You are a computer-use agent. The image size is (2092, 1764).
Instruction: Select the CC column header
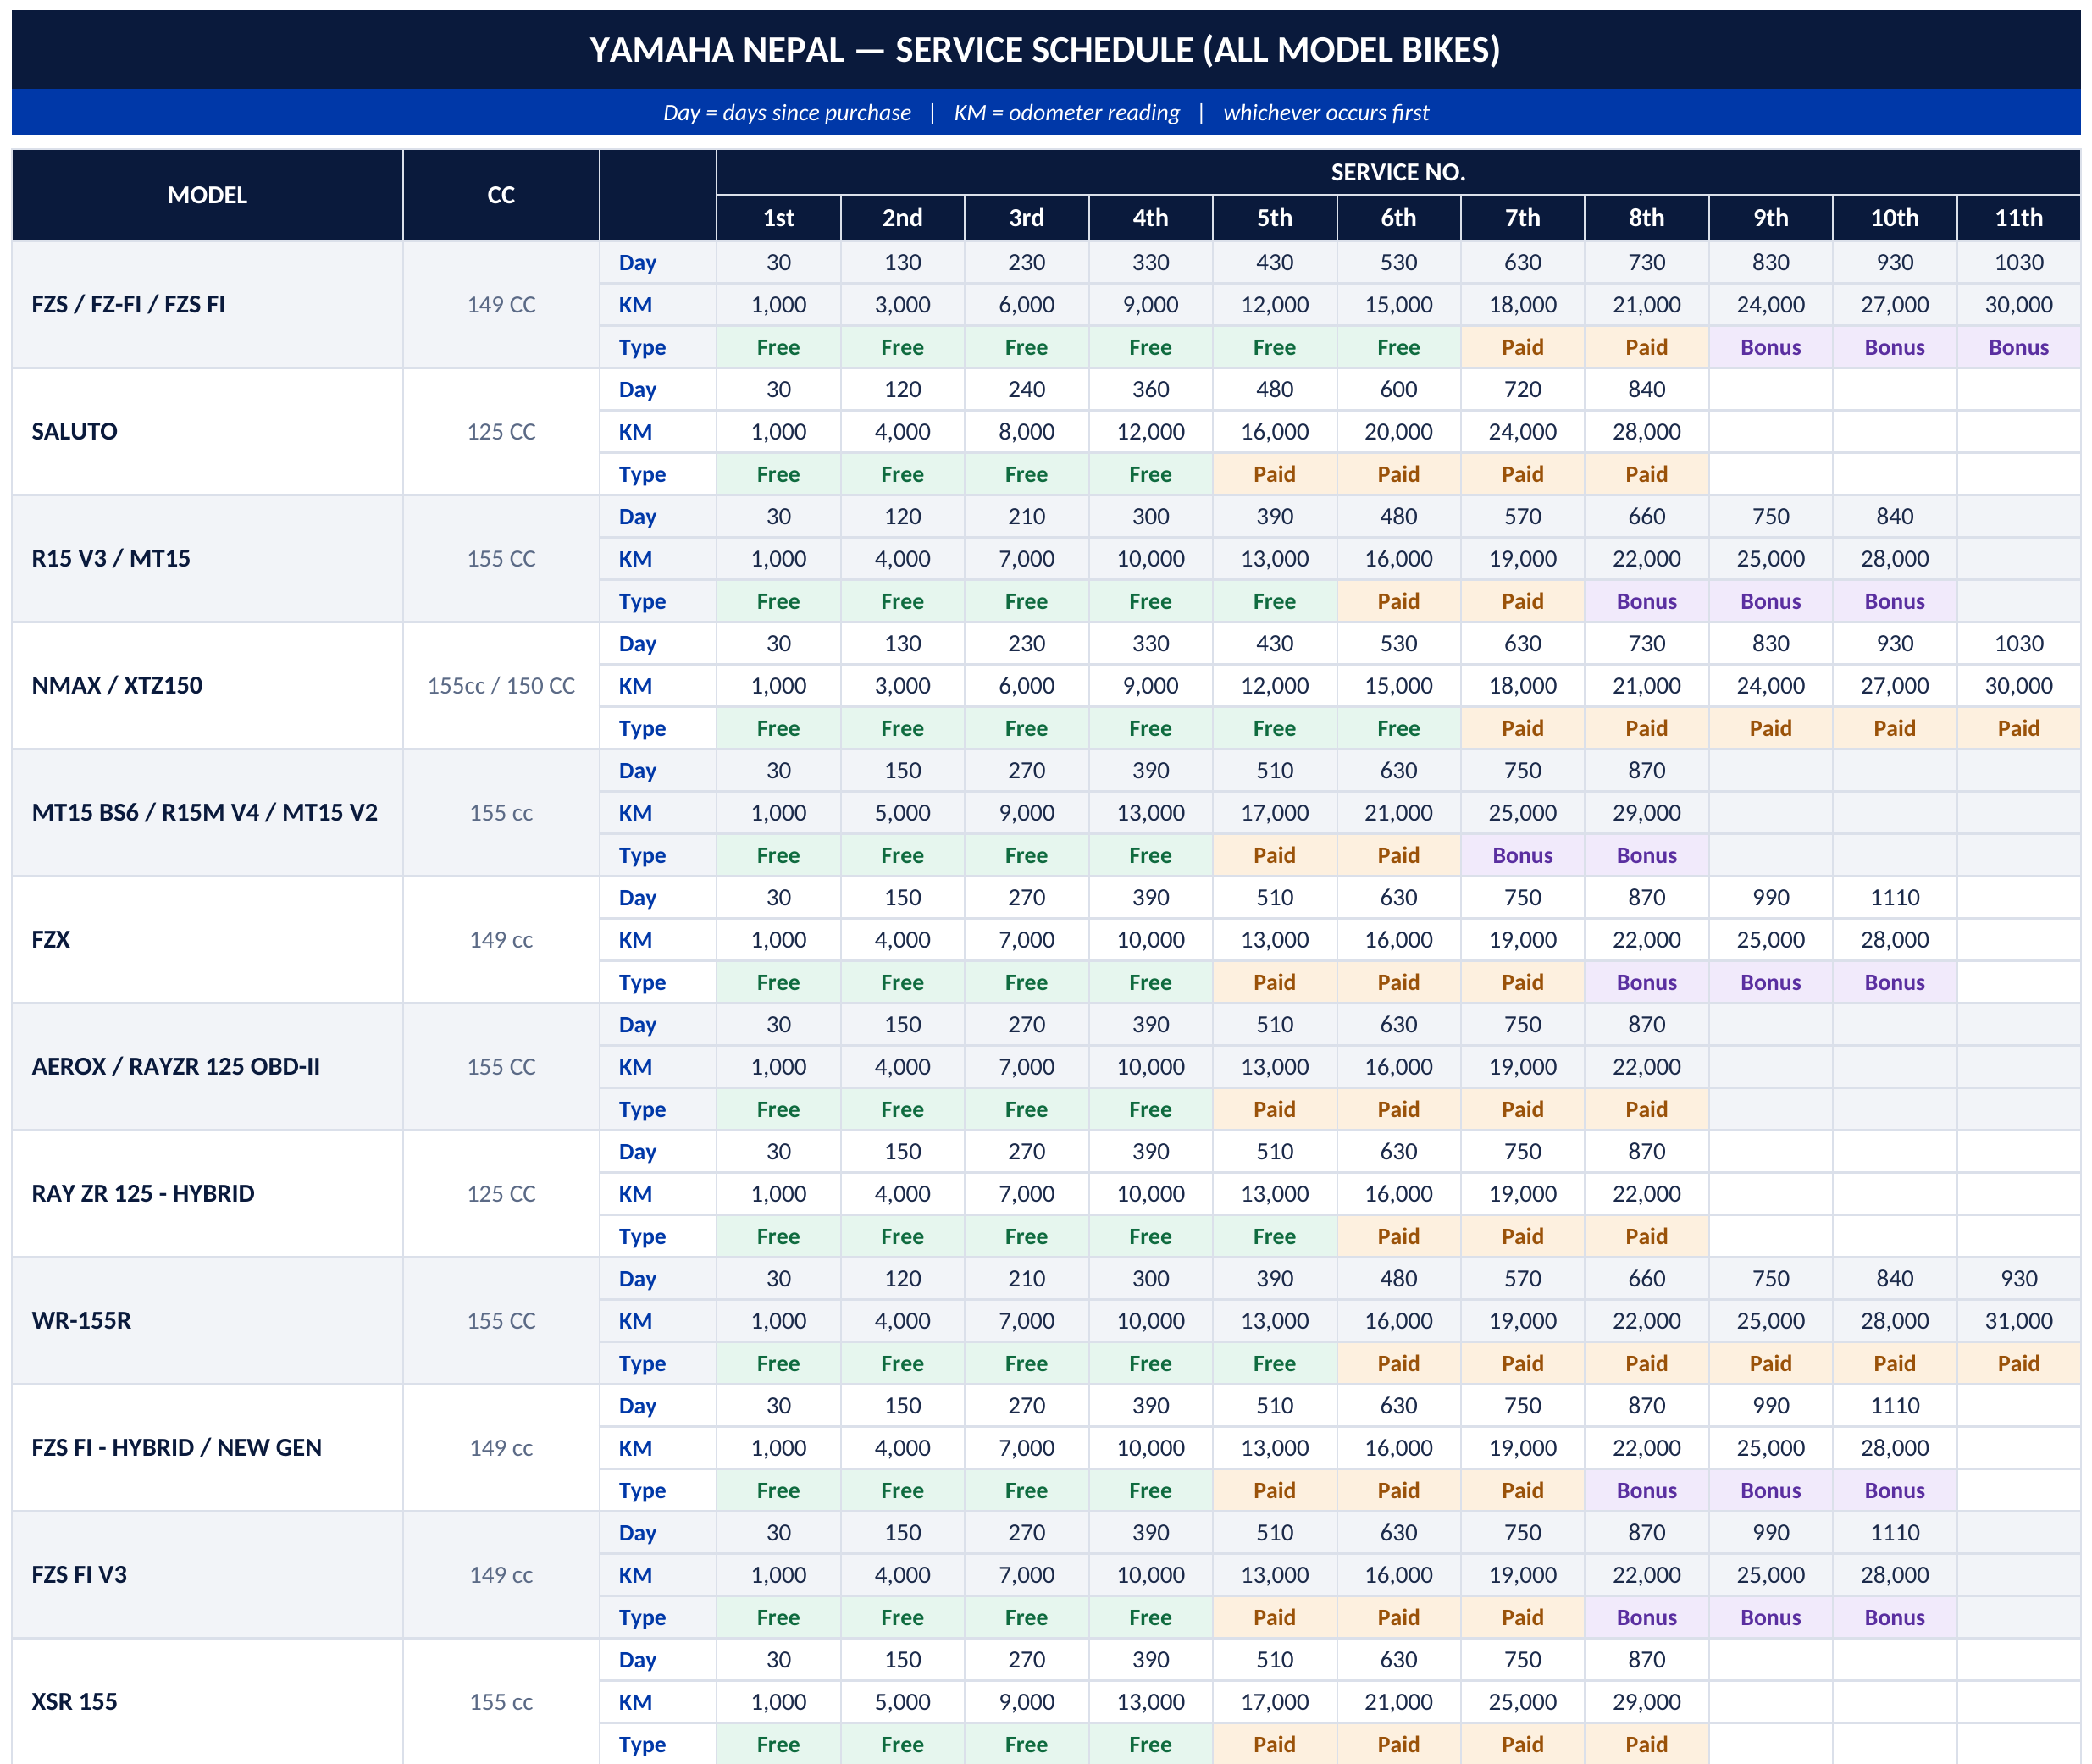pyautogui.click(x=501, y=195)
